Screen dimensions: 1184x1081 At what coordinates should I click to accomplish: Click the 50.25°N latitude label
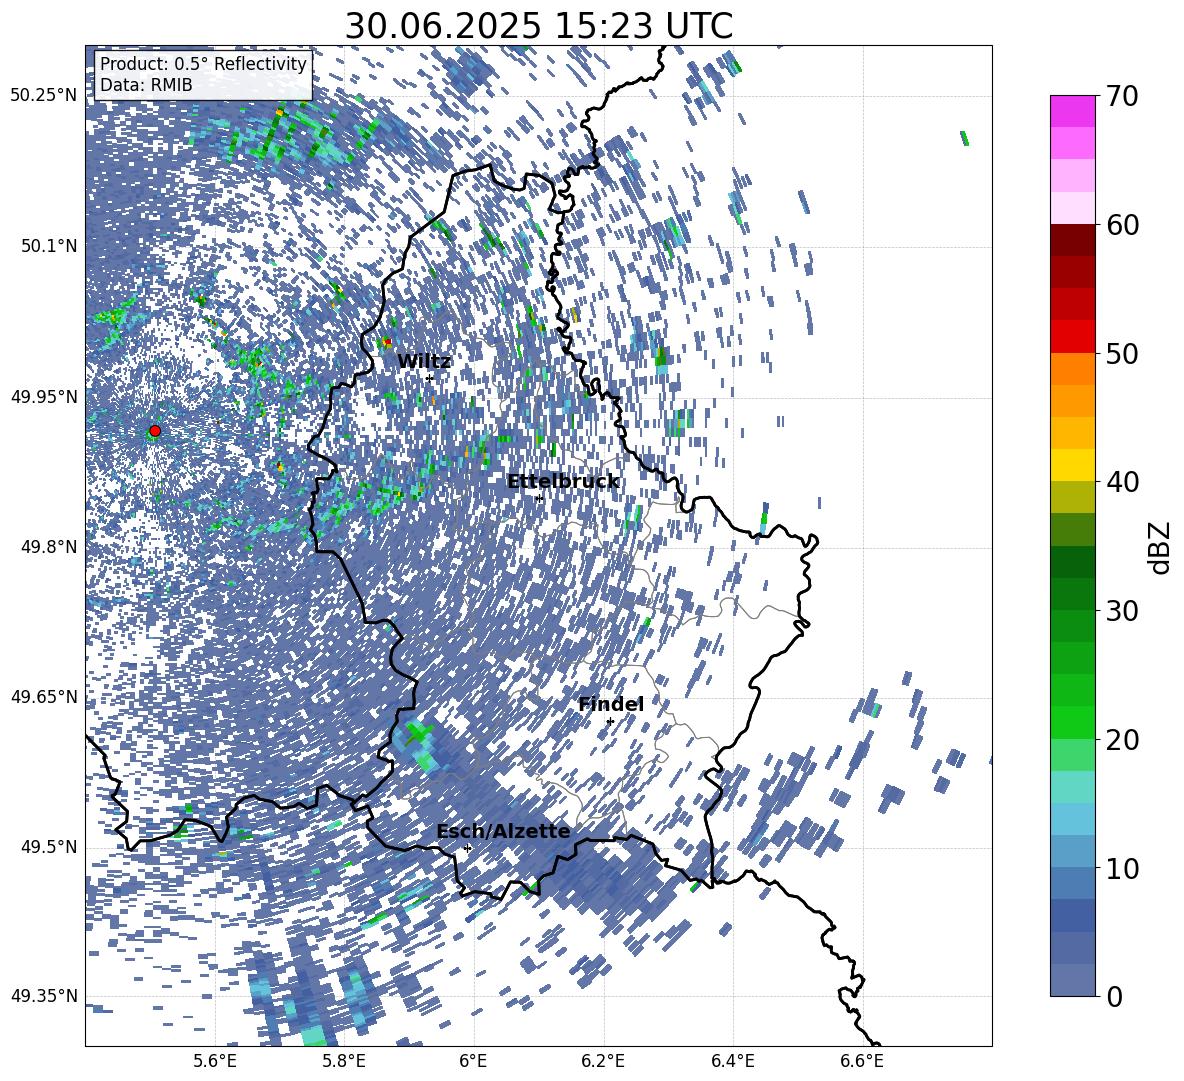[44, 96]
